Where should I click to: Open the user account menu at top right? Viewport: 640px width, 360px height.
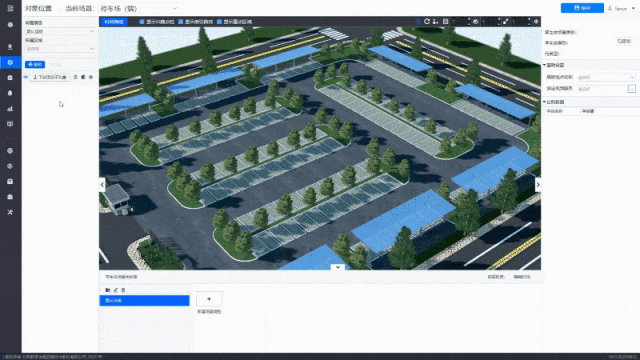click(621, 8)
